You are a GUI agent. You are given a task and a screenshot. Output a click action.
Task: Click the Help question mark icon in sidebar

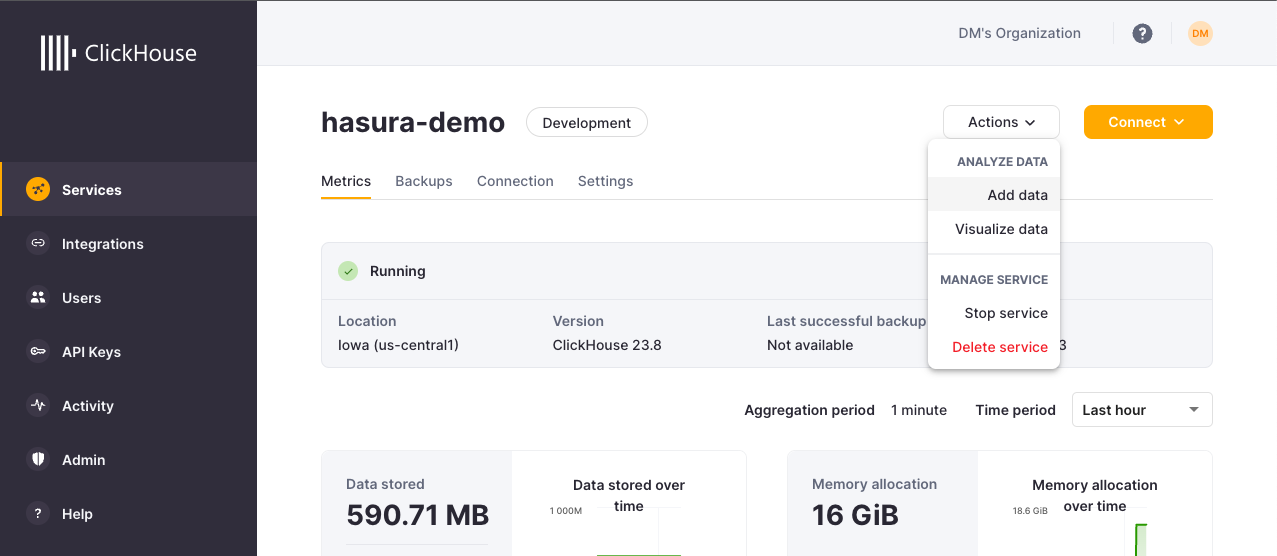click(38, 513)
